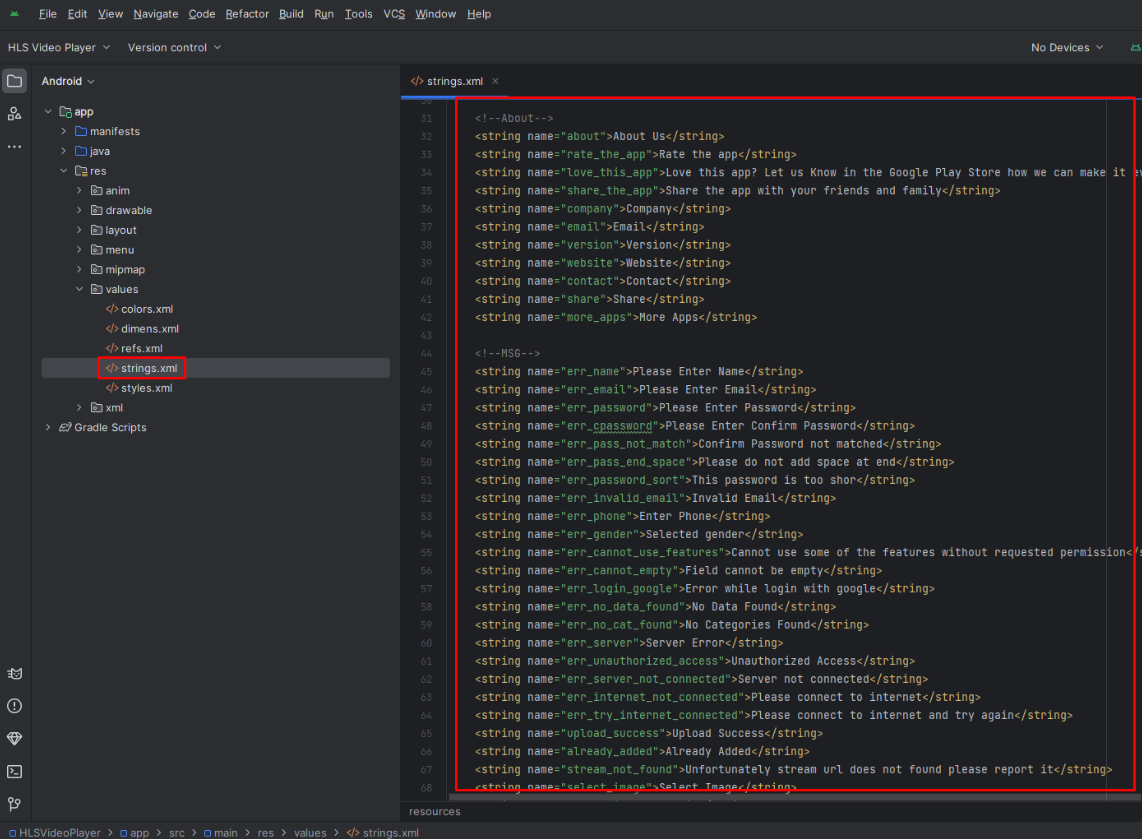
Task: Expand the Gradle Scripts node
Action: pyautogui.click(x=48, y=427)
